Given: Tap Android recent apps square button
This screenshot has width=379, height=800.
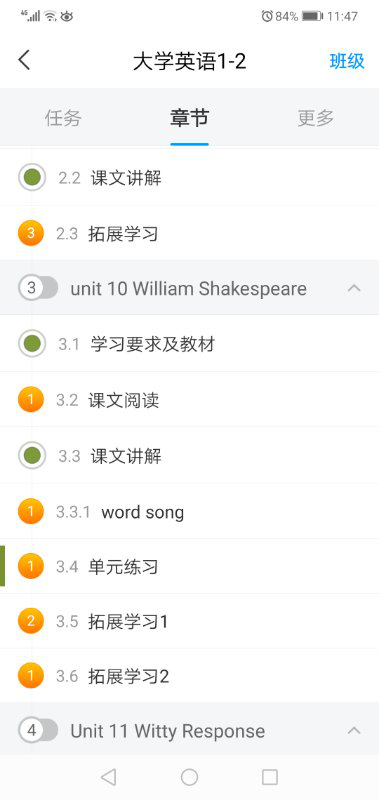Looking at the screenshot, I should click(270, 777).
